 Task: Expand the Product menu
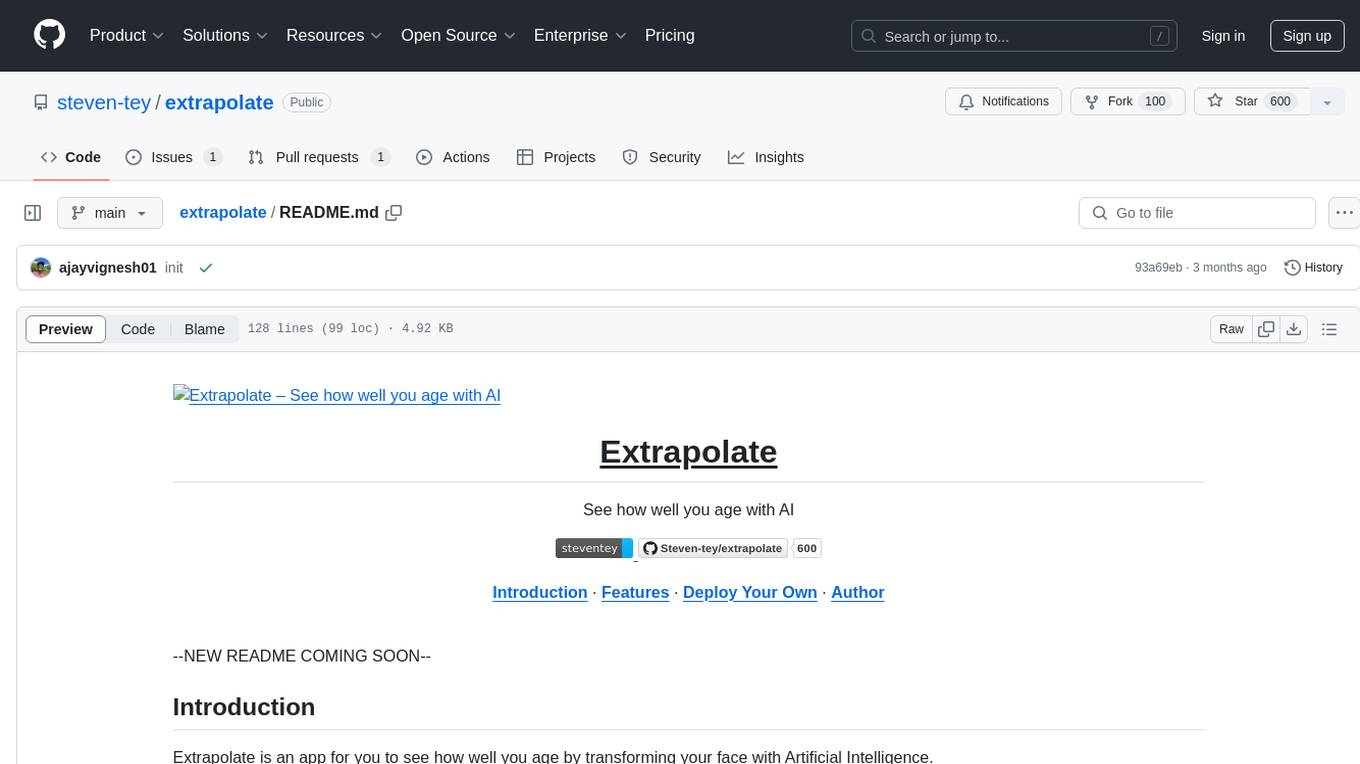127,35
